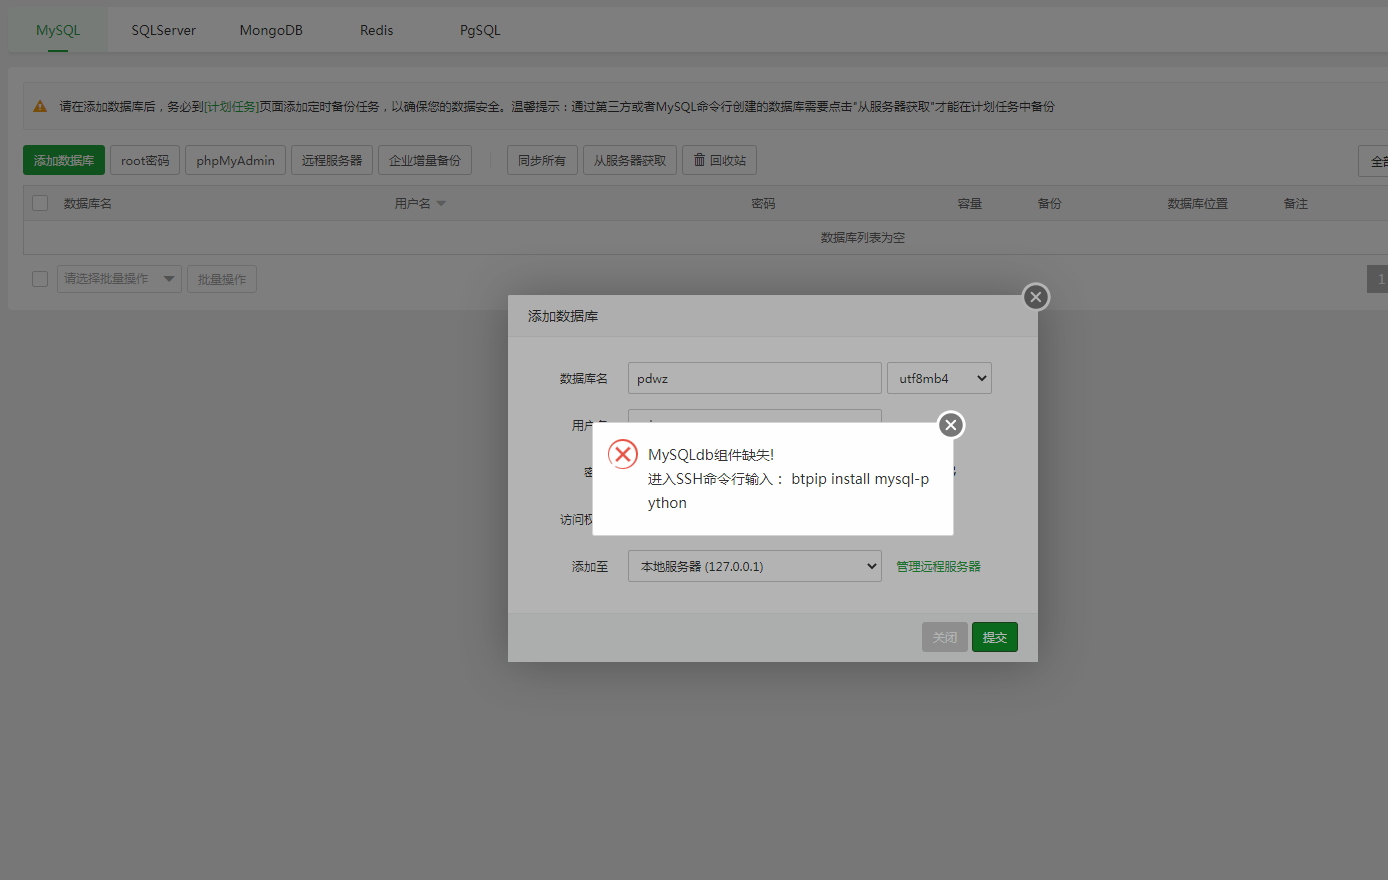
Task: Open the 回收站 recycle bin
Action: [x=720, y=160]
